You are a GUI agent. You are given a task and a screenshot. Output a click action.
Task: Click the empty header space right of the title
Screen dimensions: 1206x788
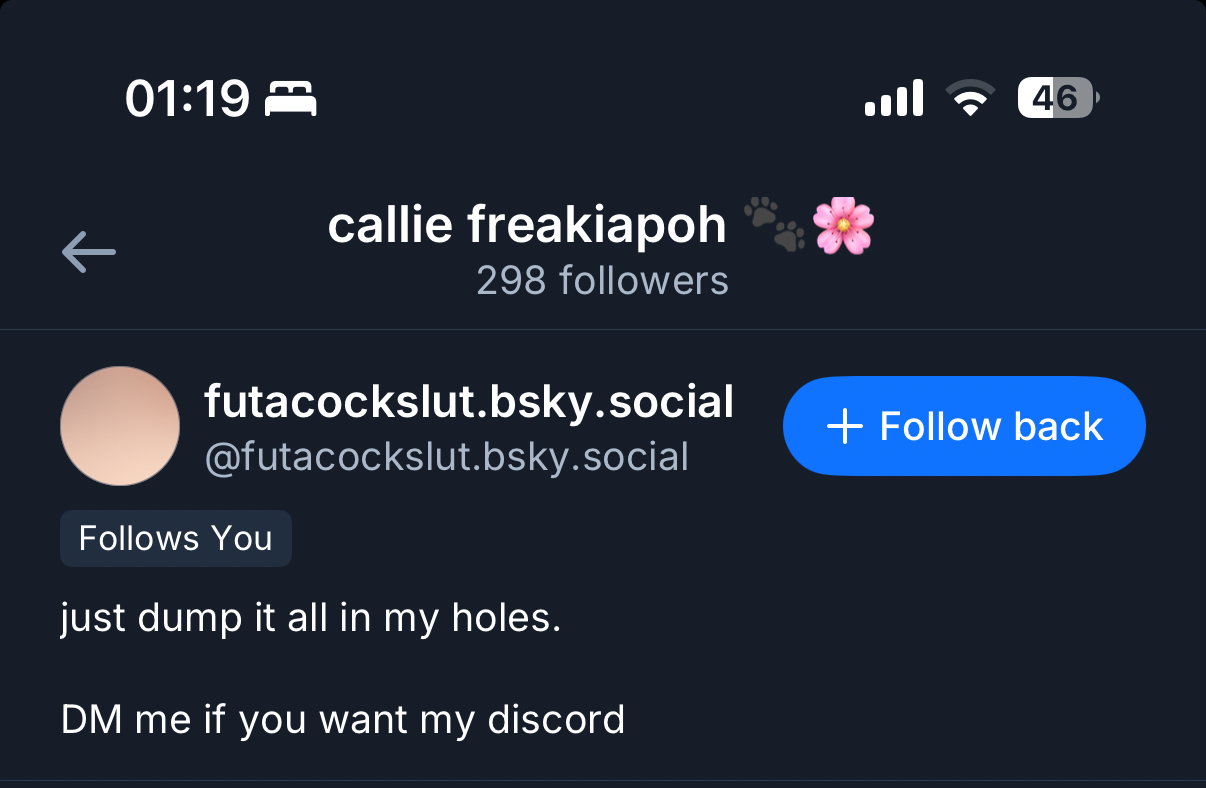pos(1040,250)
